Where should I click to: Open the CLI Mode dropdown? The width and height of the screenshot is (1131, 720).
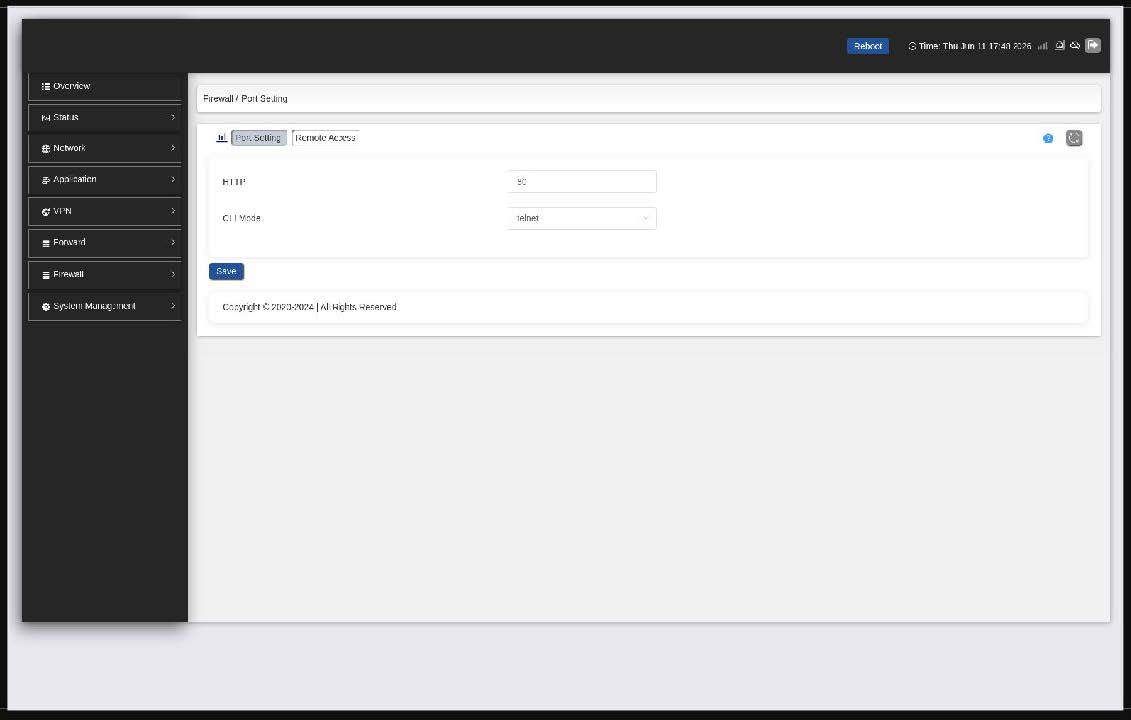582,219
